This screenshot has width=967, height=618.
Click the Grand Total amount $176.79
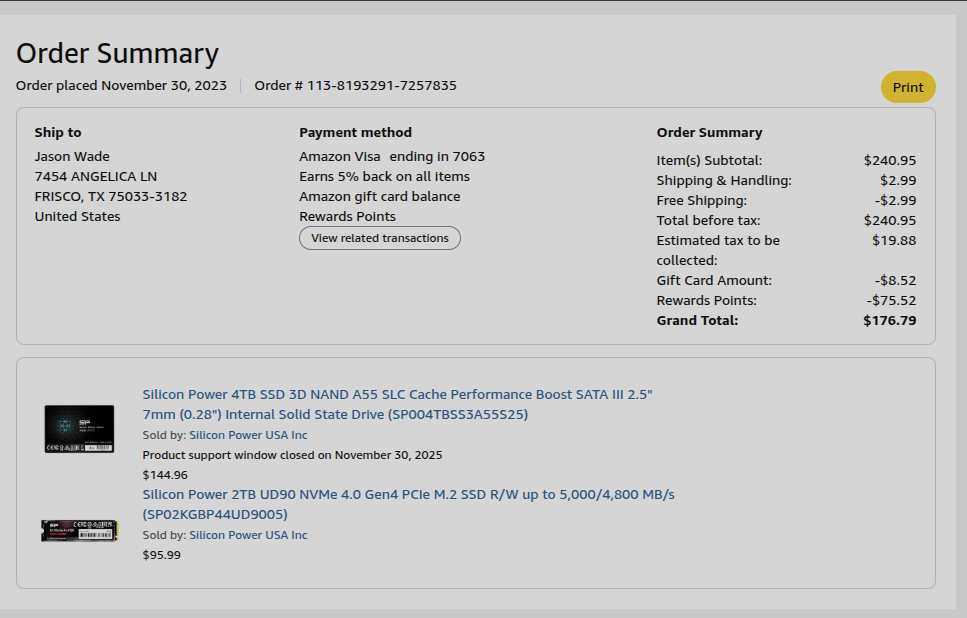tap(889, 321)
